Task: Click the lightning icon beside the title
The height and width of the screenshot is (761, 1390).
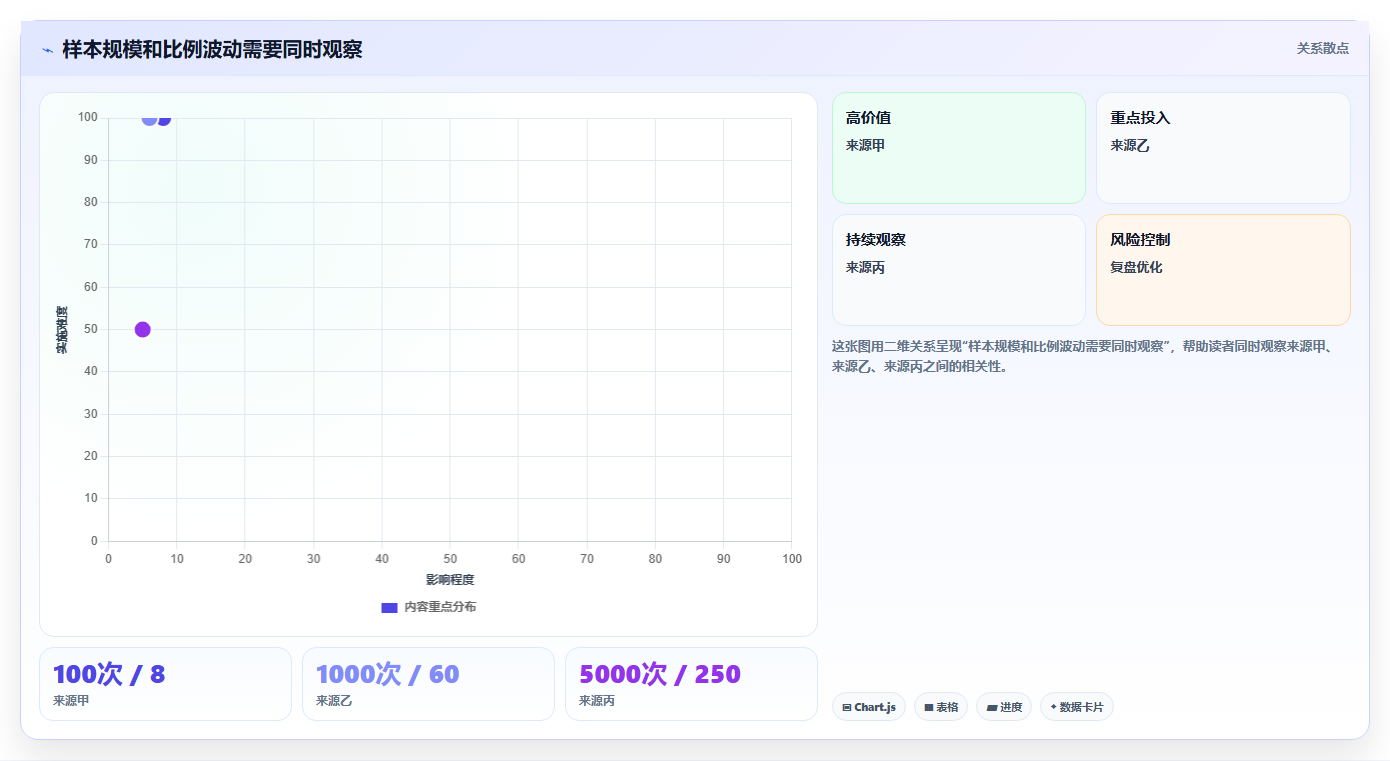Action: click(48, 49)
